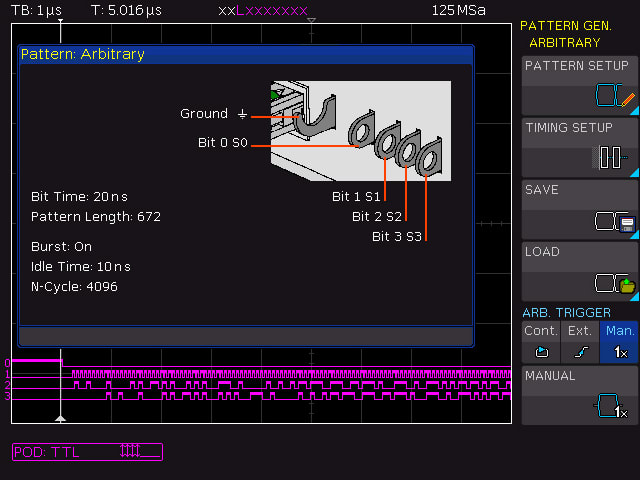Click the Bit 0 S0 label
640x480 pixels.
coord(223,142)
